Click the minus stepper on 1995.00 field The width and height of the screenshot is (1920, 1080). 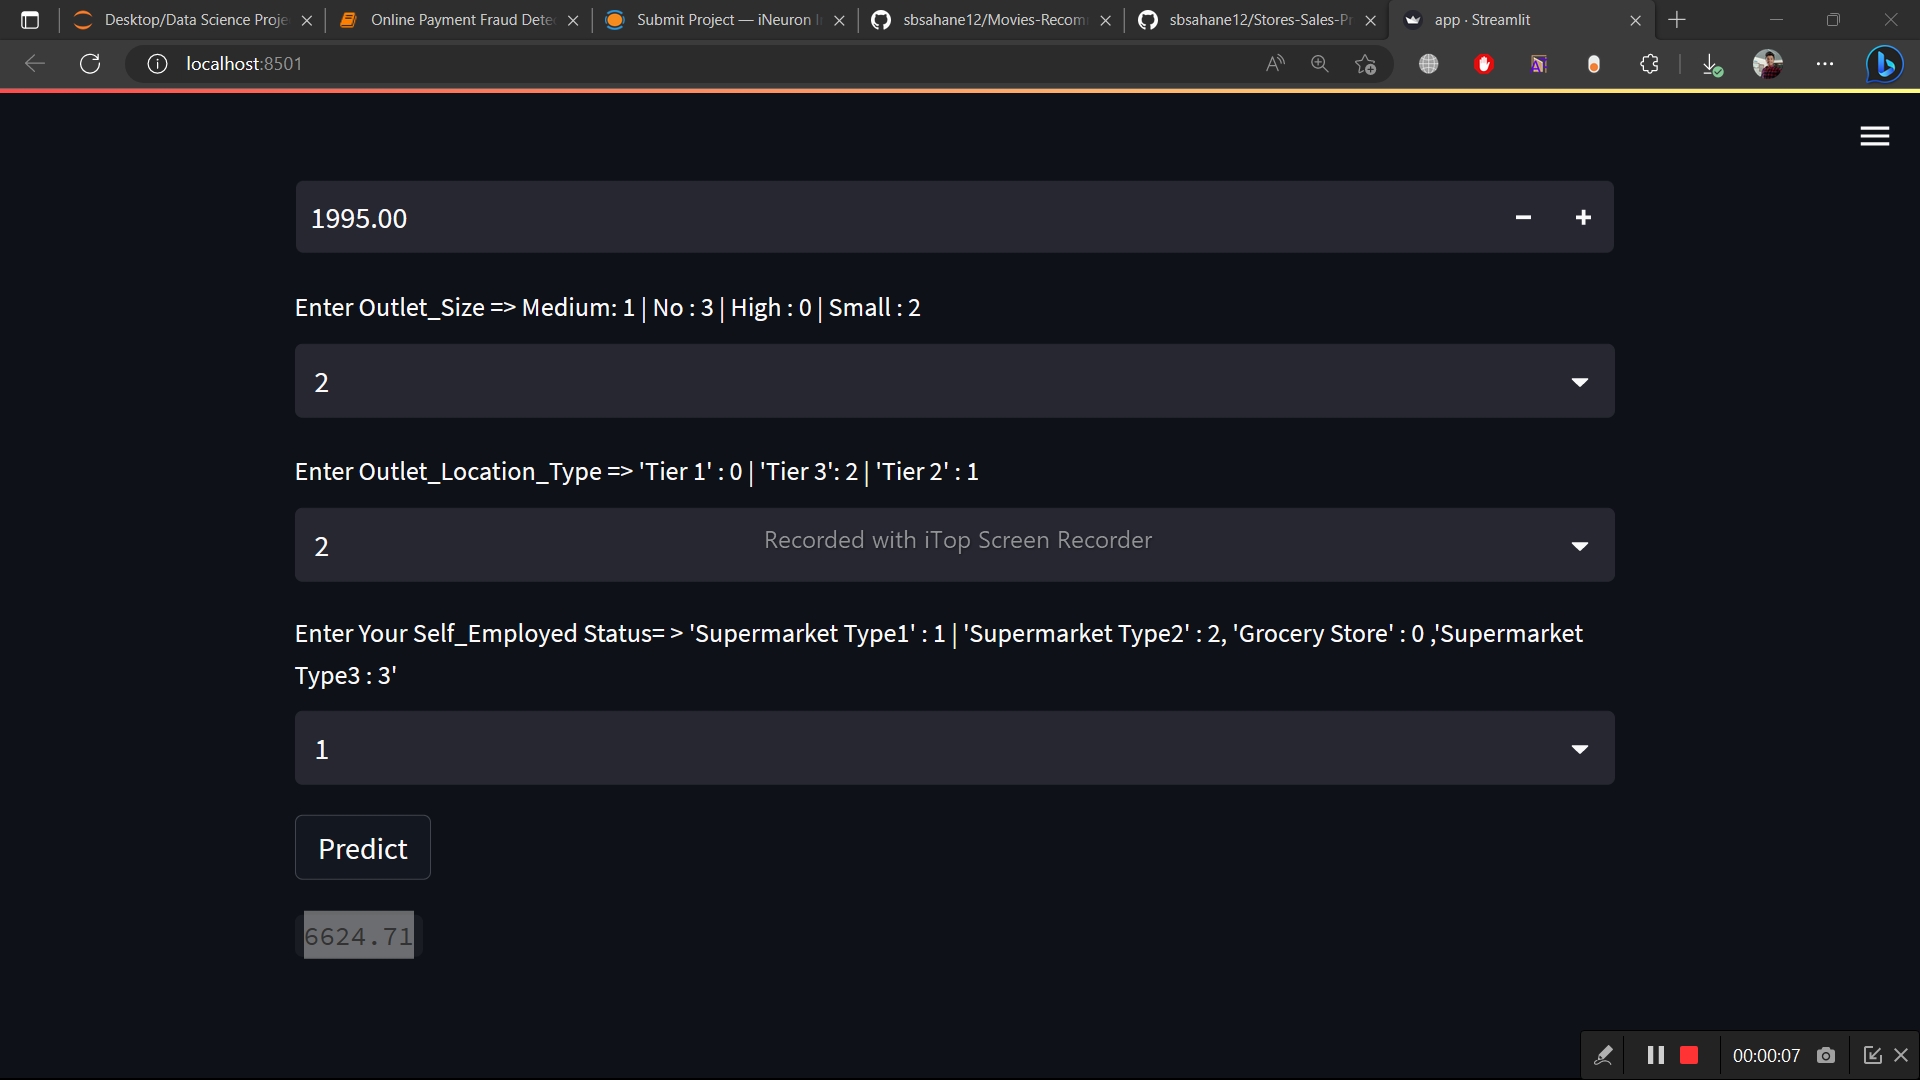1523,218
